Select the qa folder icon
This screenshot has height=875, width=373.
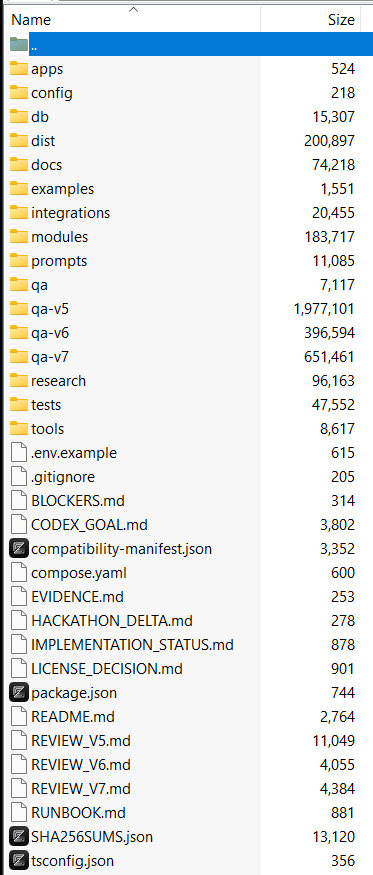coord(19,285)
